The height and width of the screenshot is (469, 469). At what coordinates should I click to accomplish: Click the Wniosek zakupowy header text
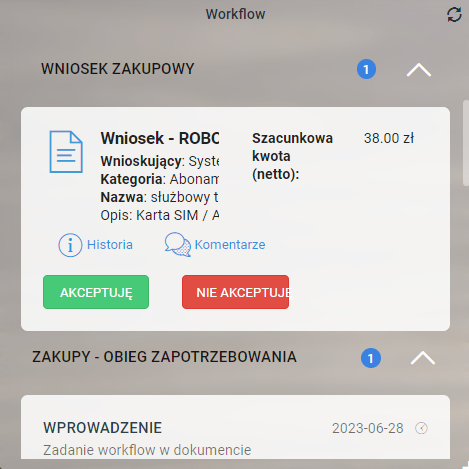coord(118,69)
